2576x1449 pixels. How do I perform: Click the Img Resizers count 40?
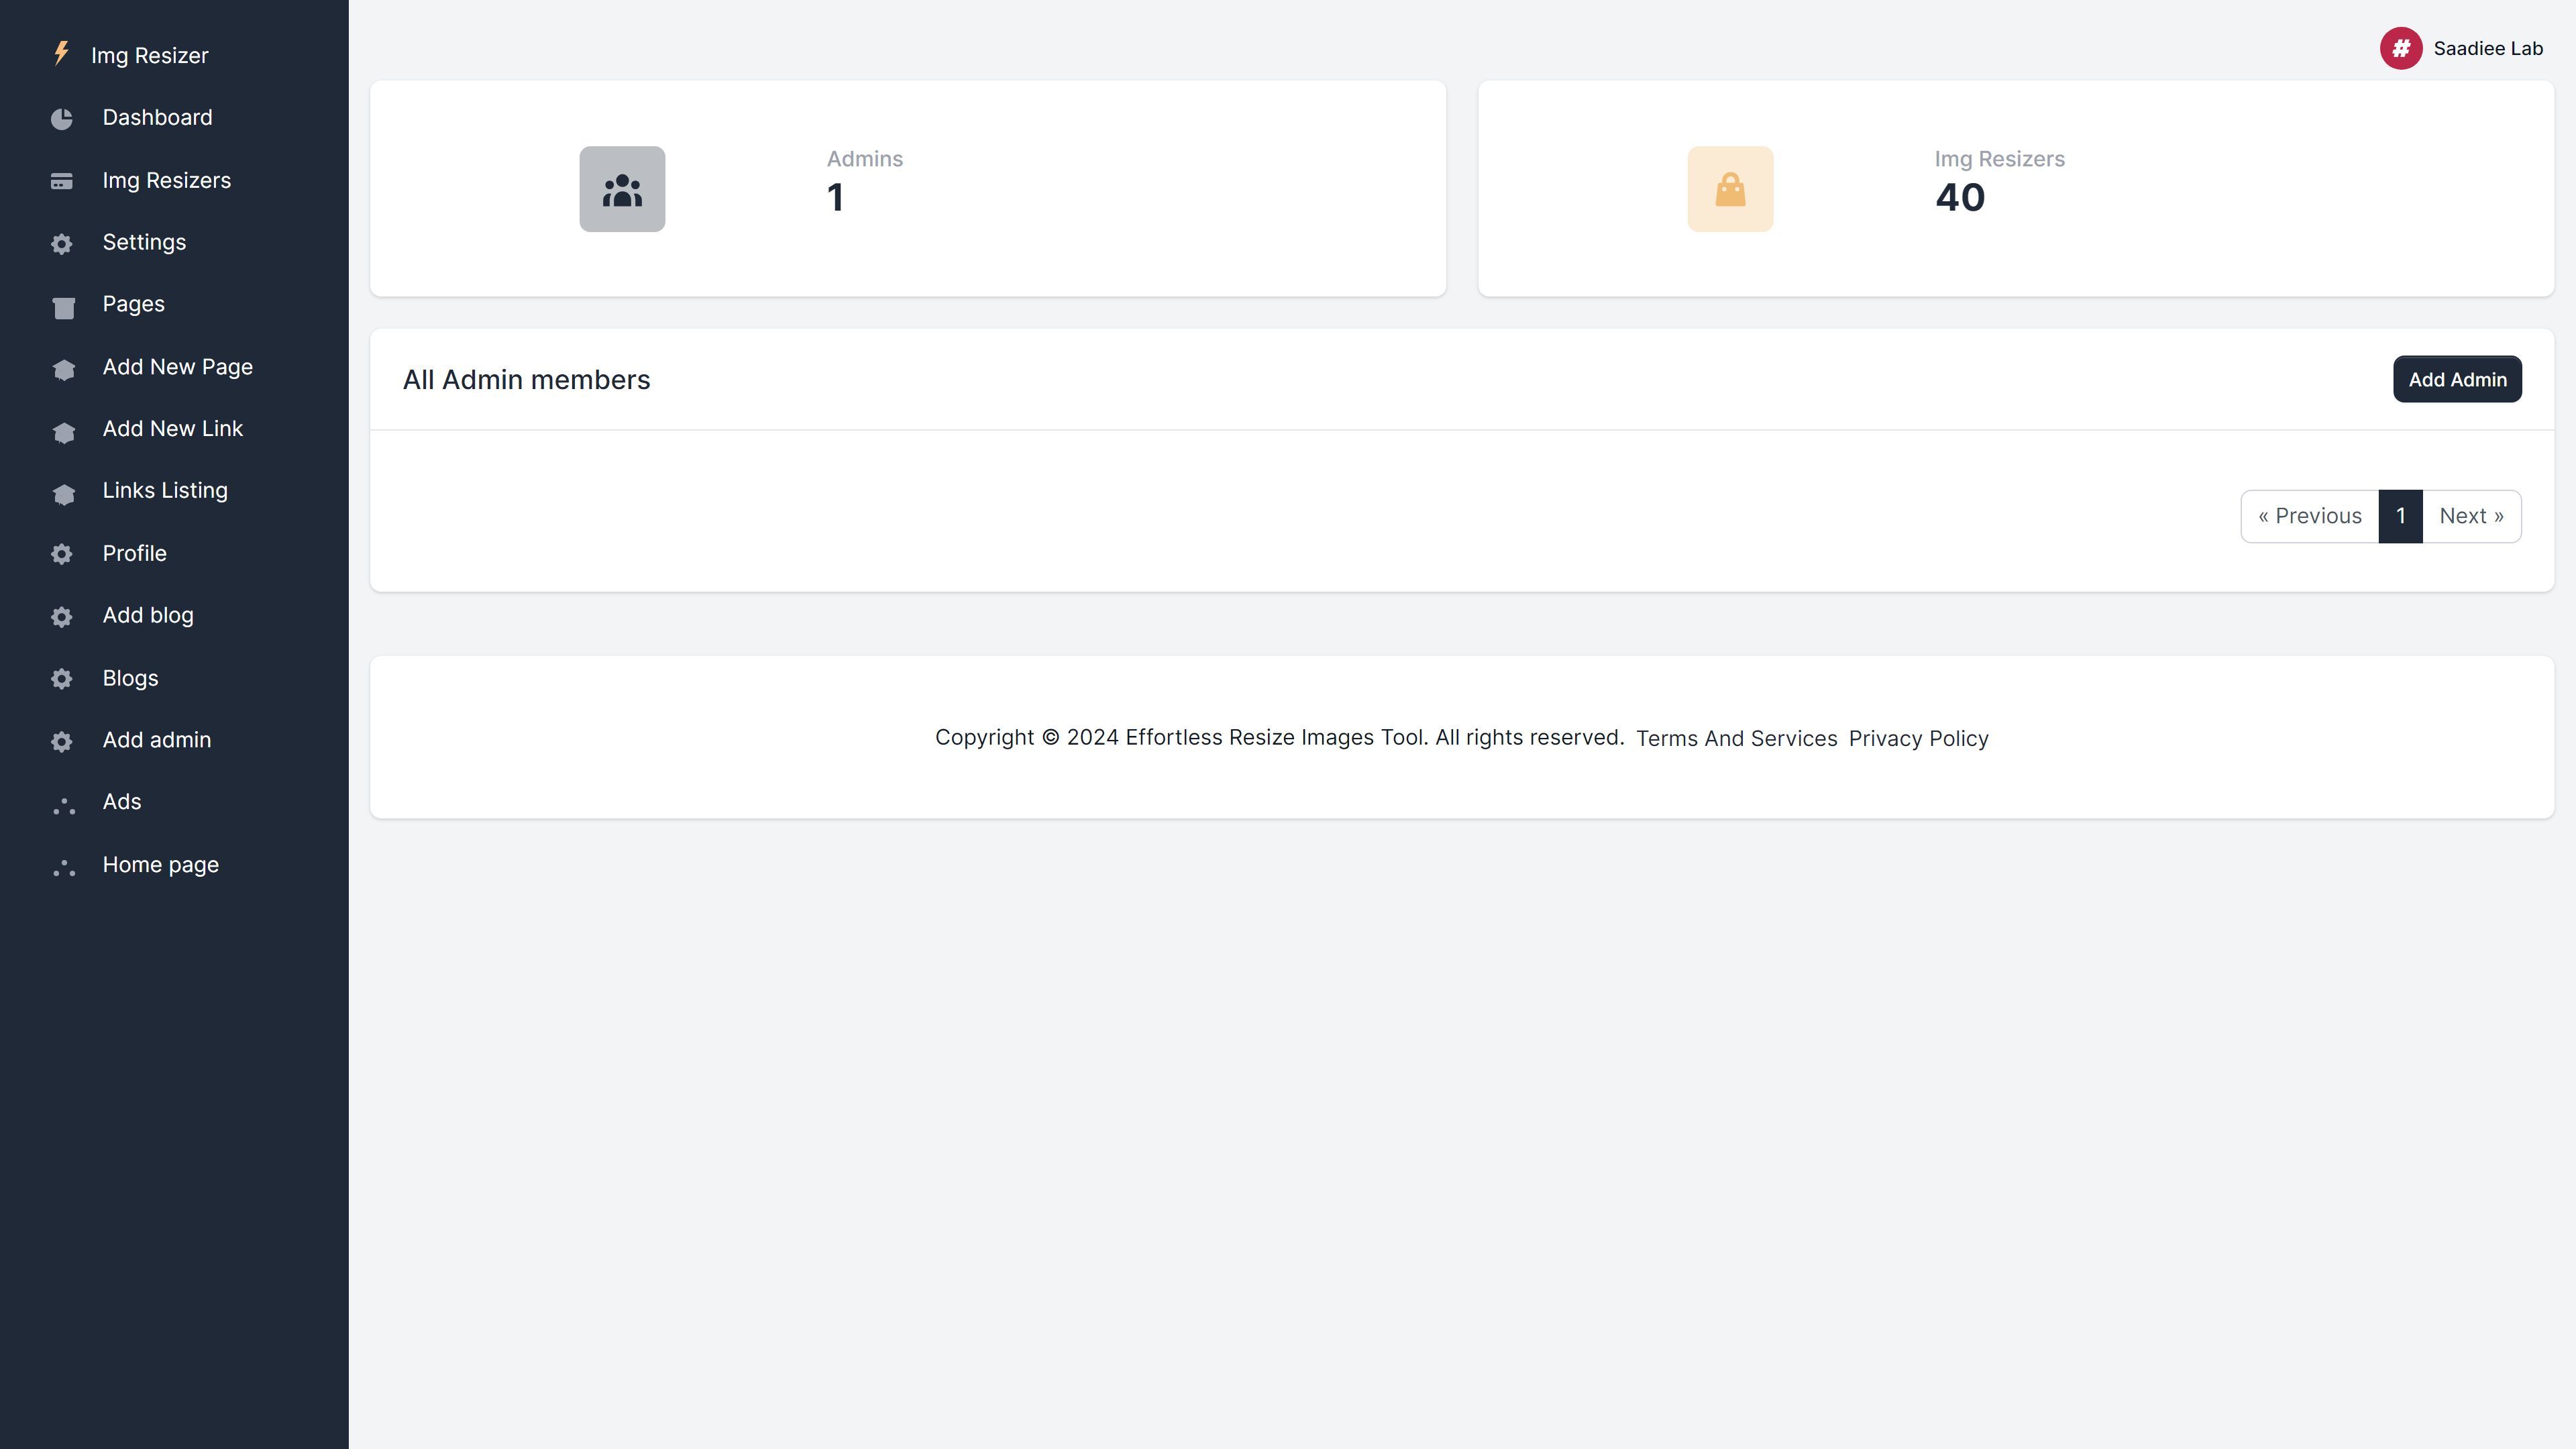click(1960, 198)
